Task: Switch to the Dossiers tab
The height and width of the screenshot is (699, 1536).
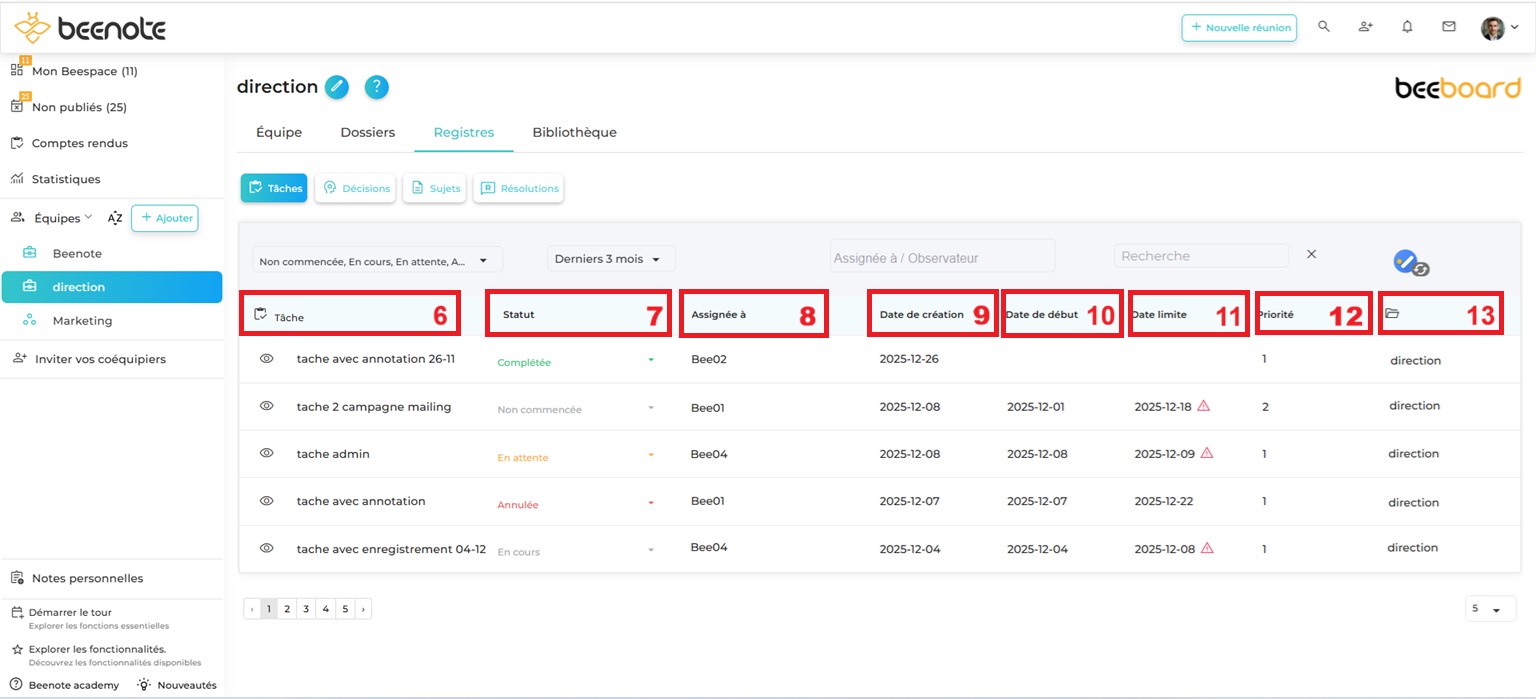Action: click(x=367, y=132)
